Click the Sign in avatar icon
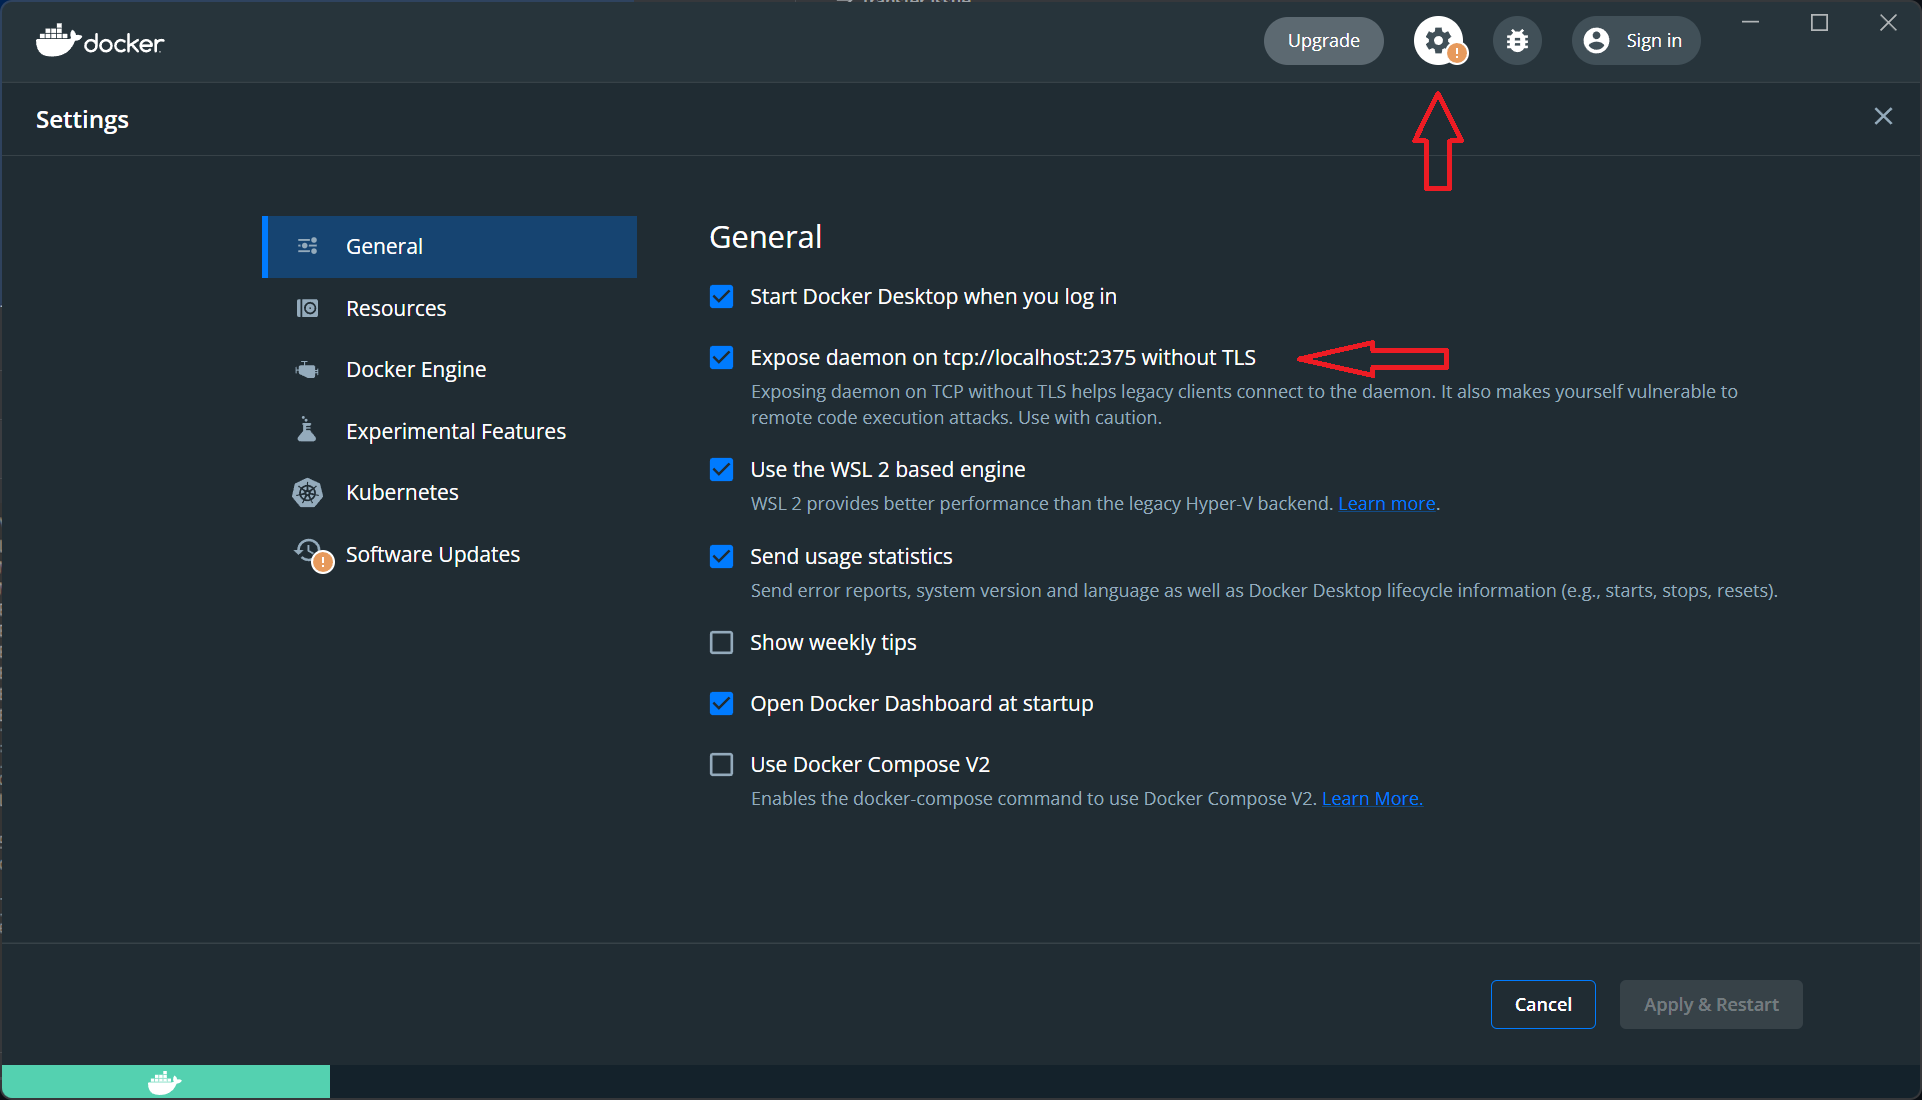The image size is (1922, 1100). pos(1597,40)
